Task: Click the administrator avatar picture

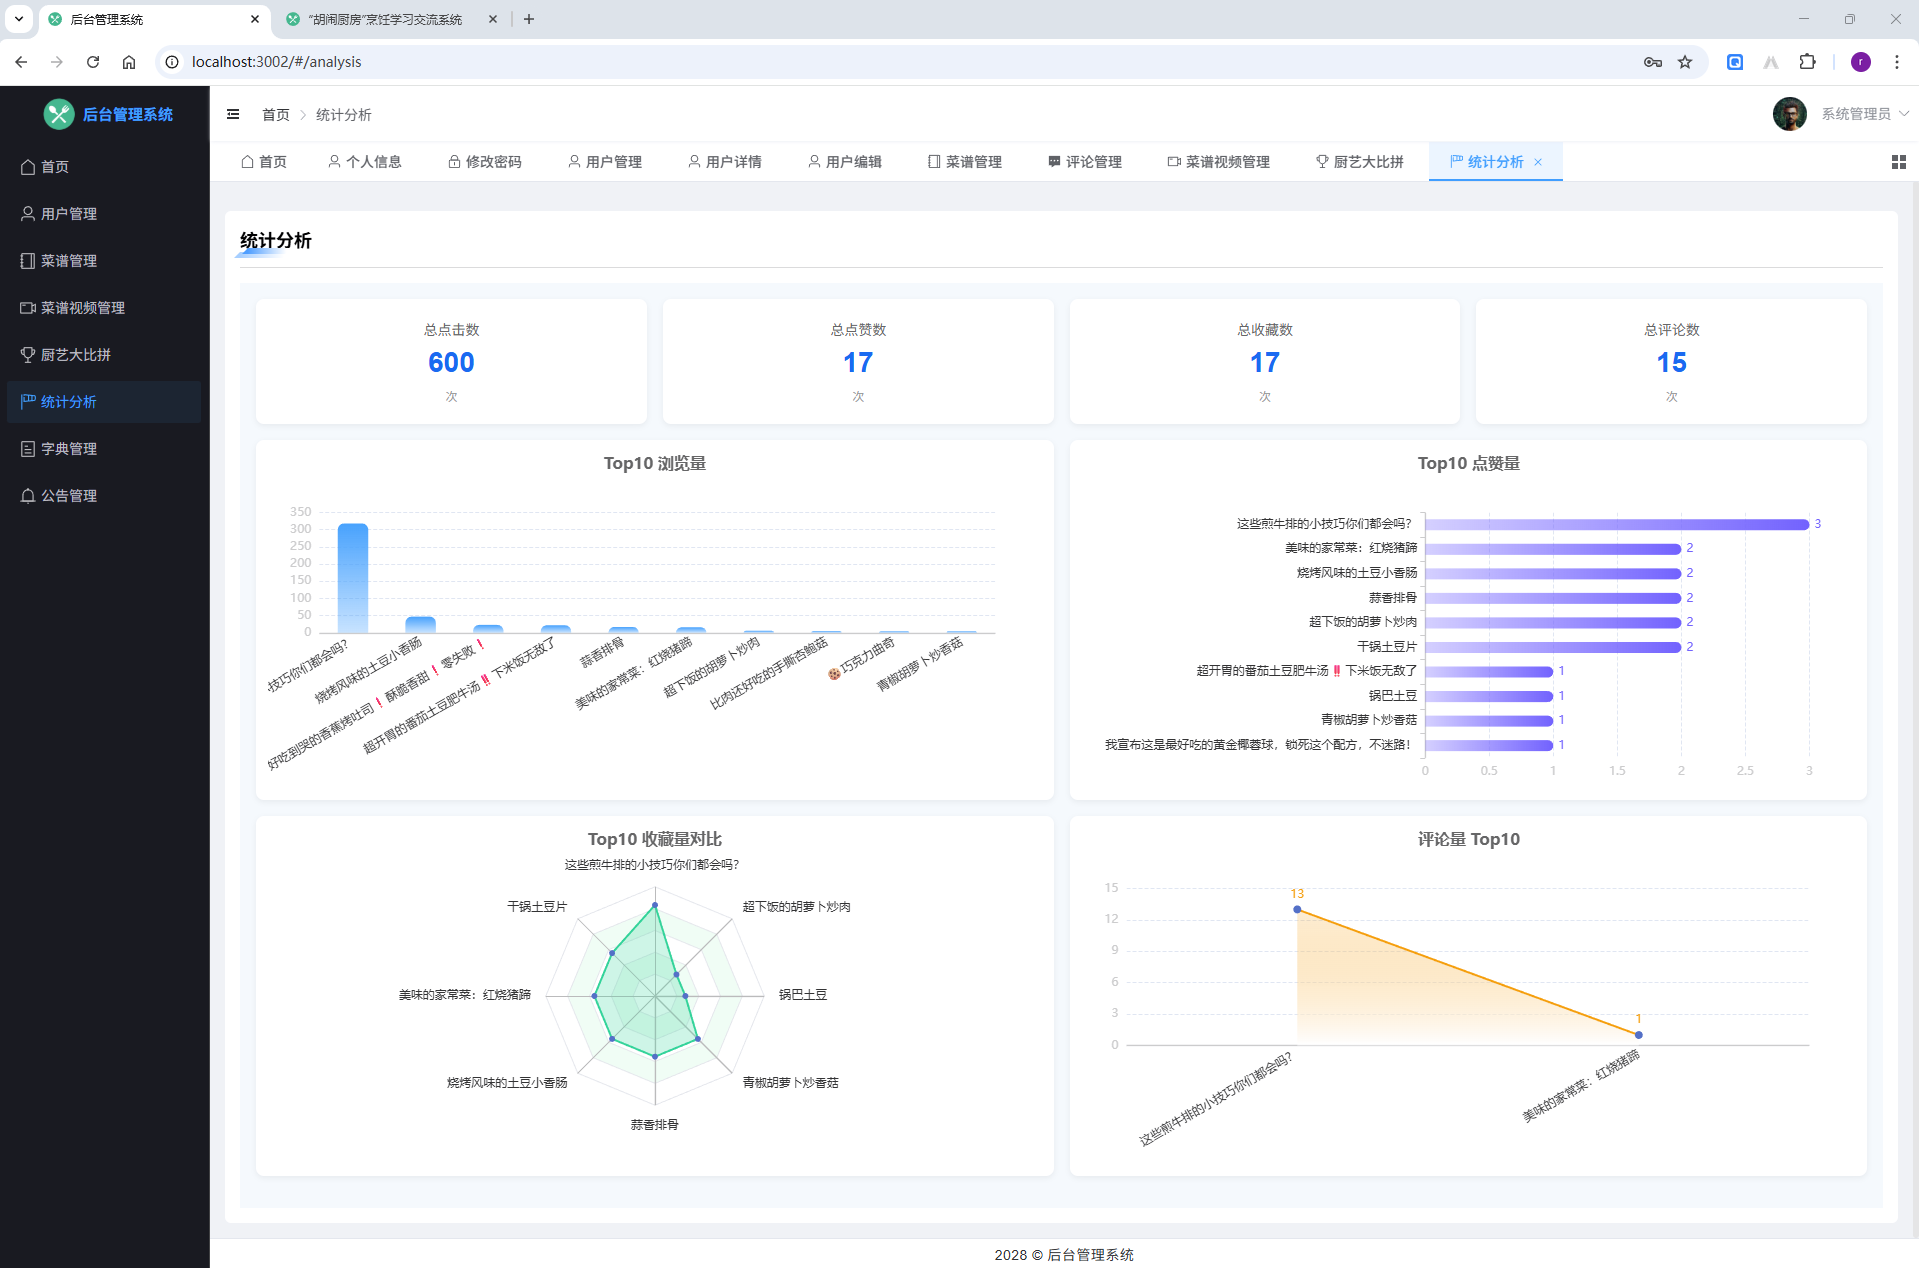Action: 1789,114
